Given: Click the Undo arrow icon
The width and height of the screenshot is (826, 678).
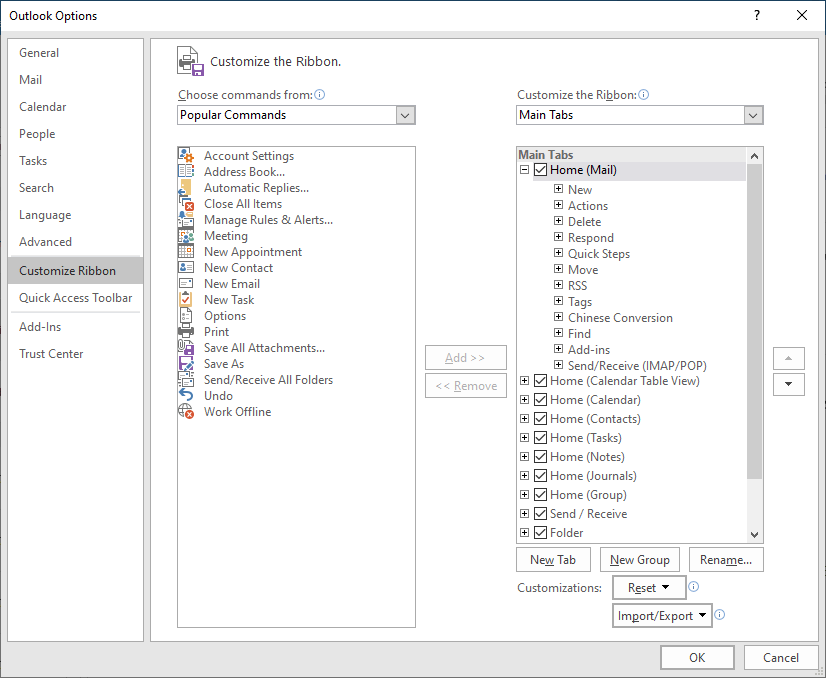Looking at the screenshot, I should [185, 395].
